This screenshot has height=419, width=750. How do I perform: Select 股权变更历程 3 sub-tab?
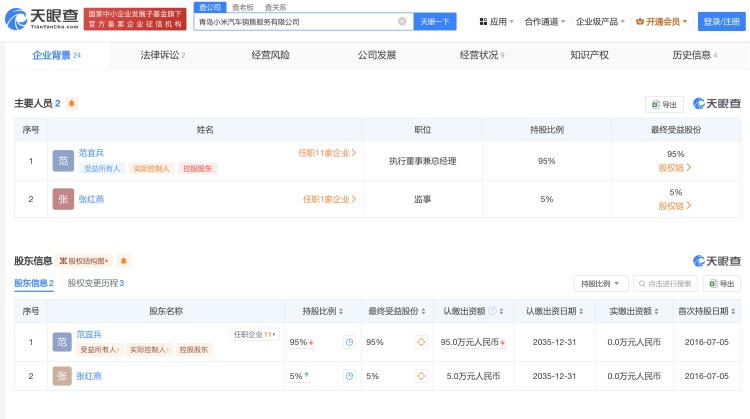coord(96,283)
